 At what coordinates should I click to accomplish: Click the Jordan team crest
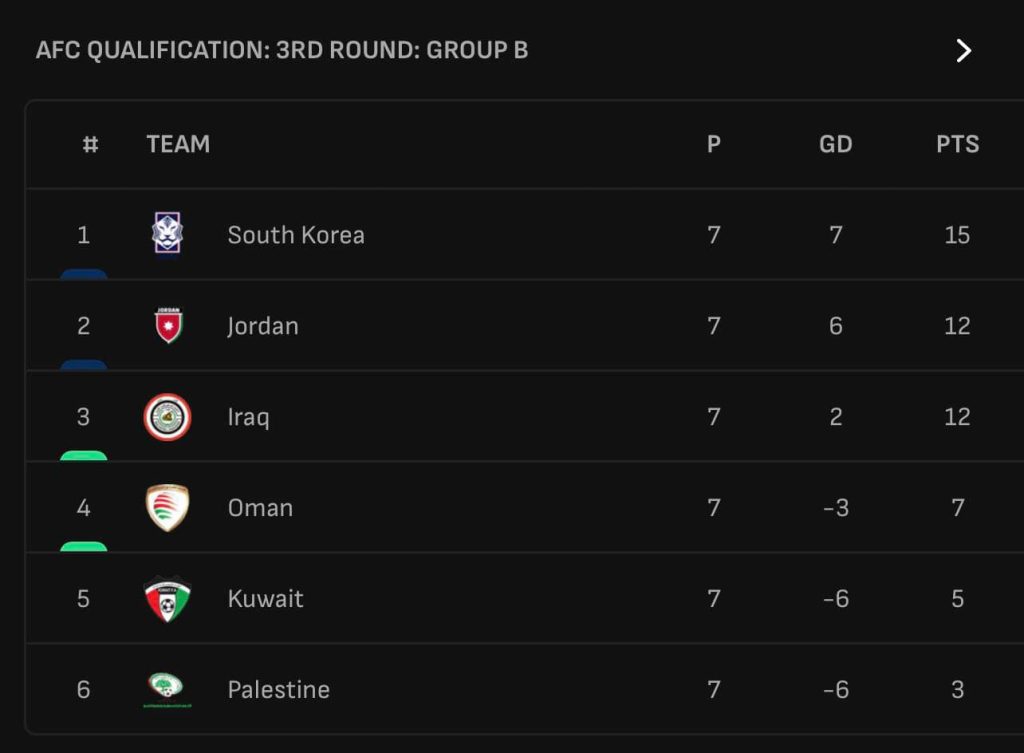168,325
